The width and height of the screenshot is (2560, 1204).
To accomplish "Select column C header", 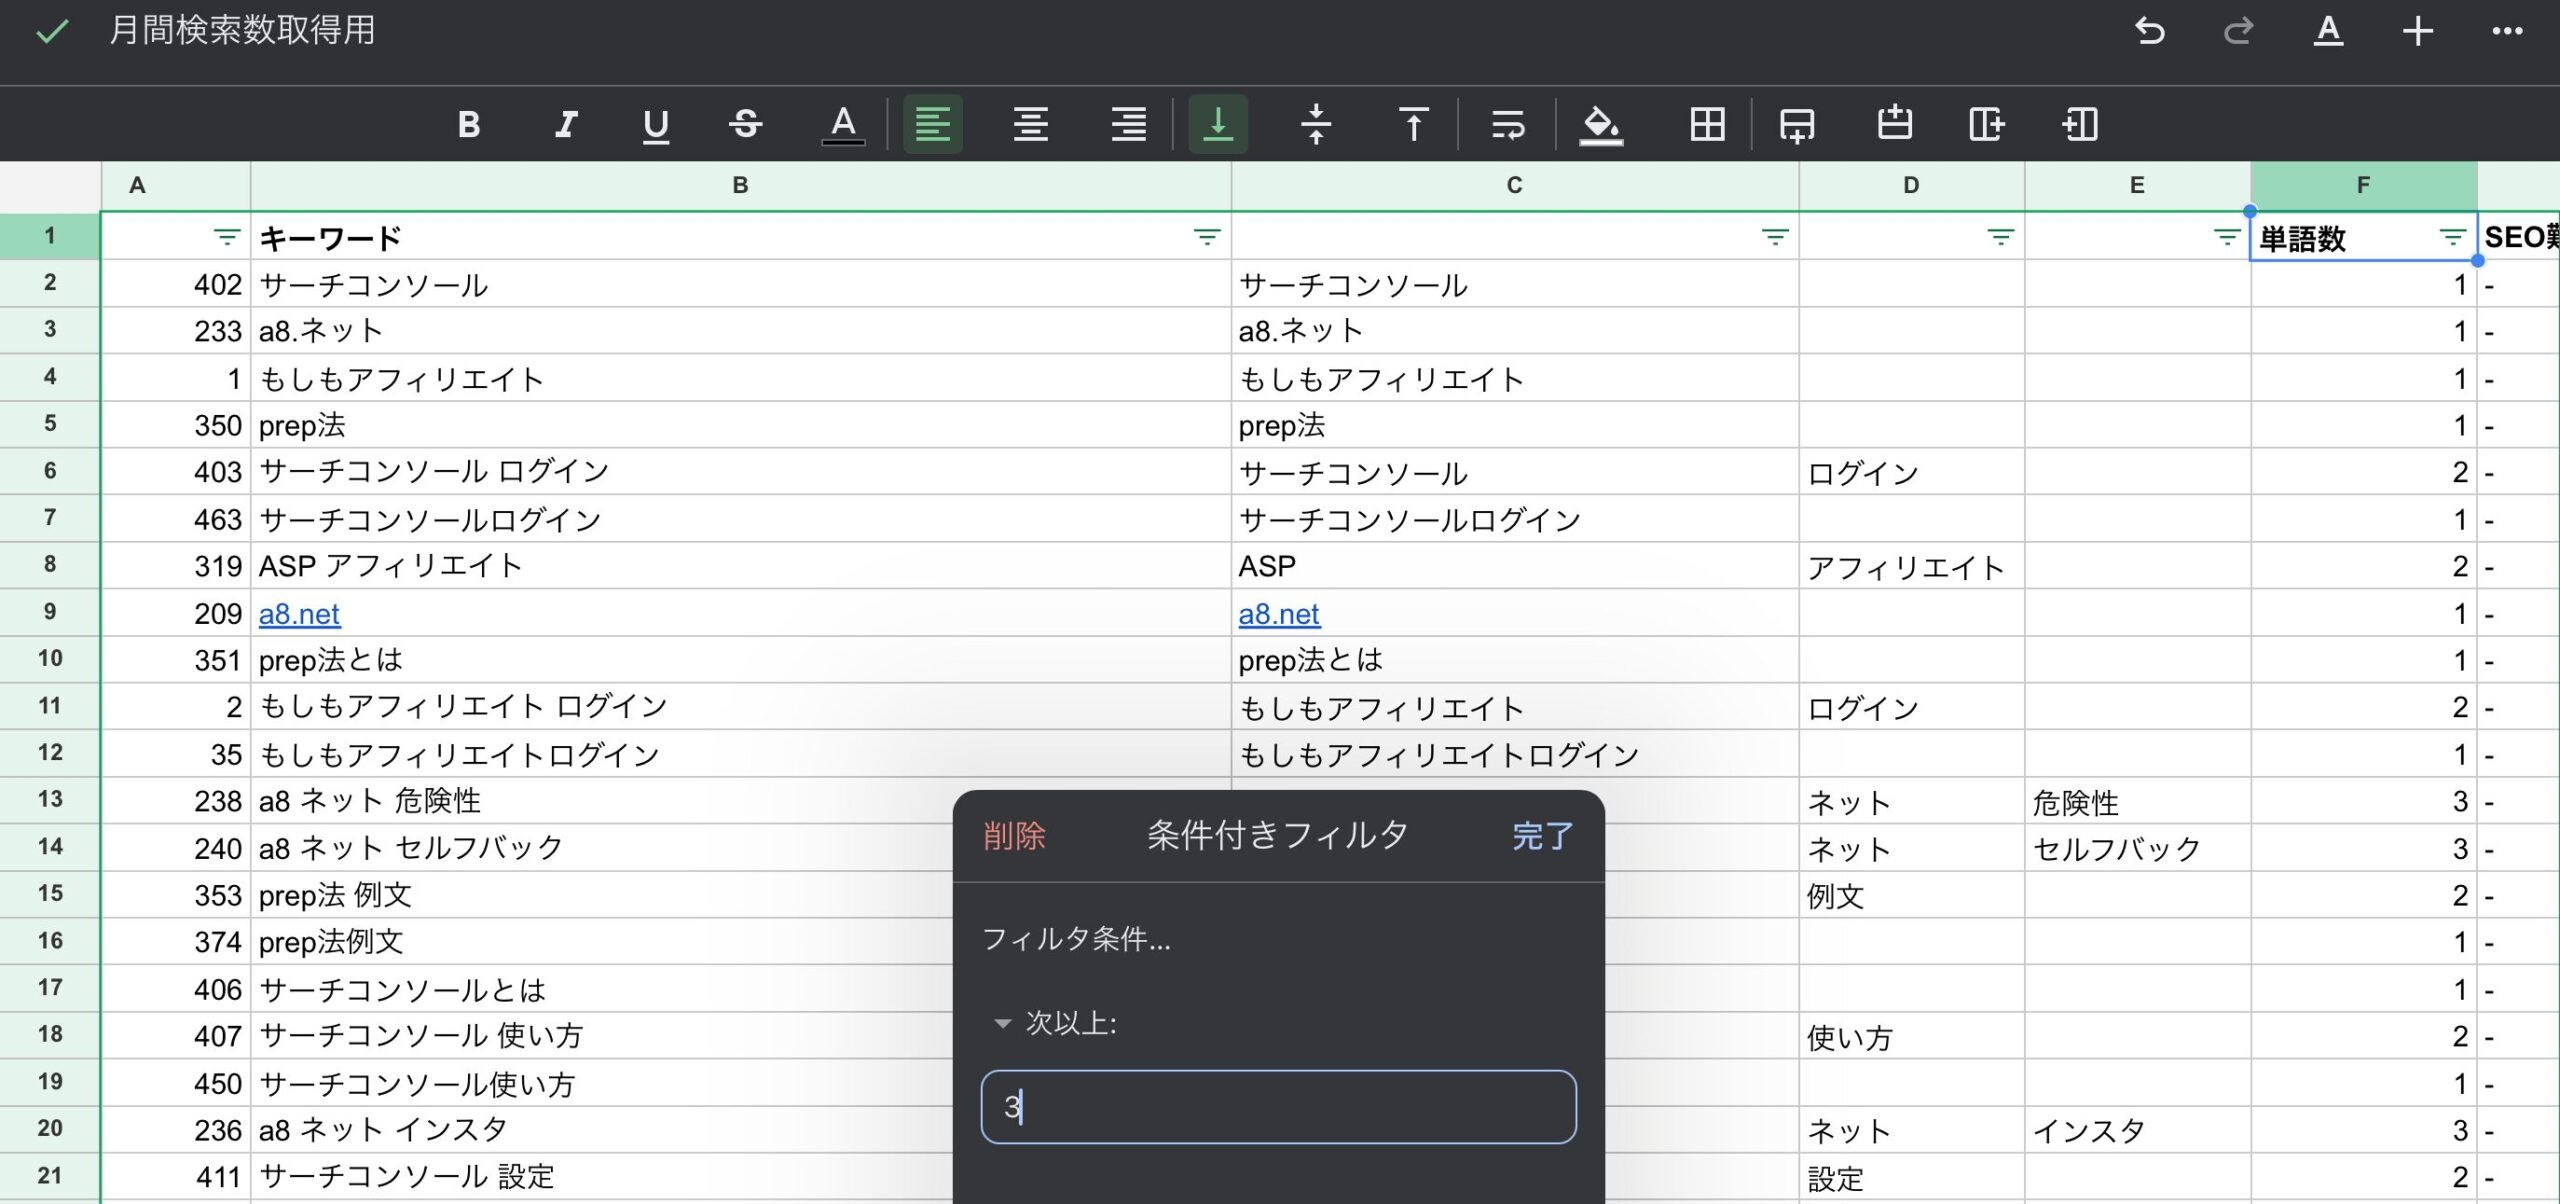I will tap(1515, 185).
